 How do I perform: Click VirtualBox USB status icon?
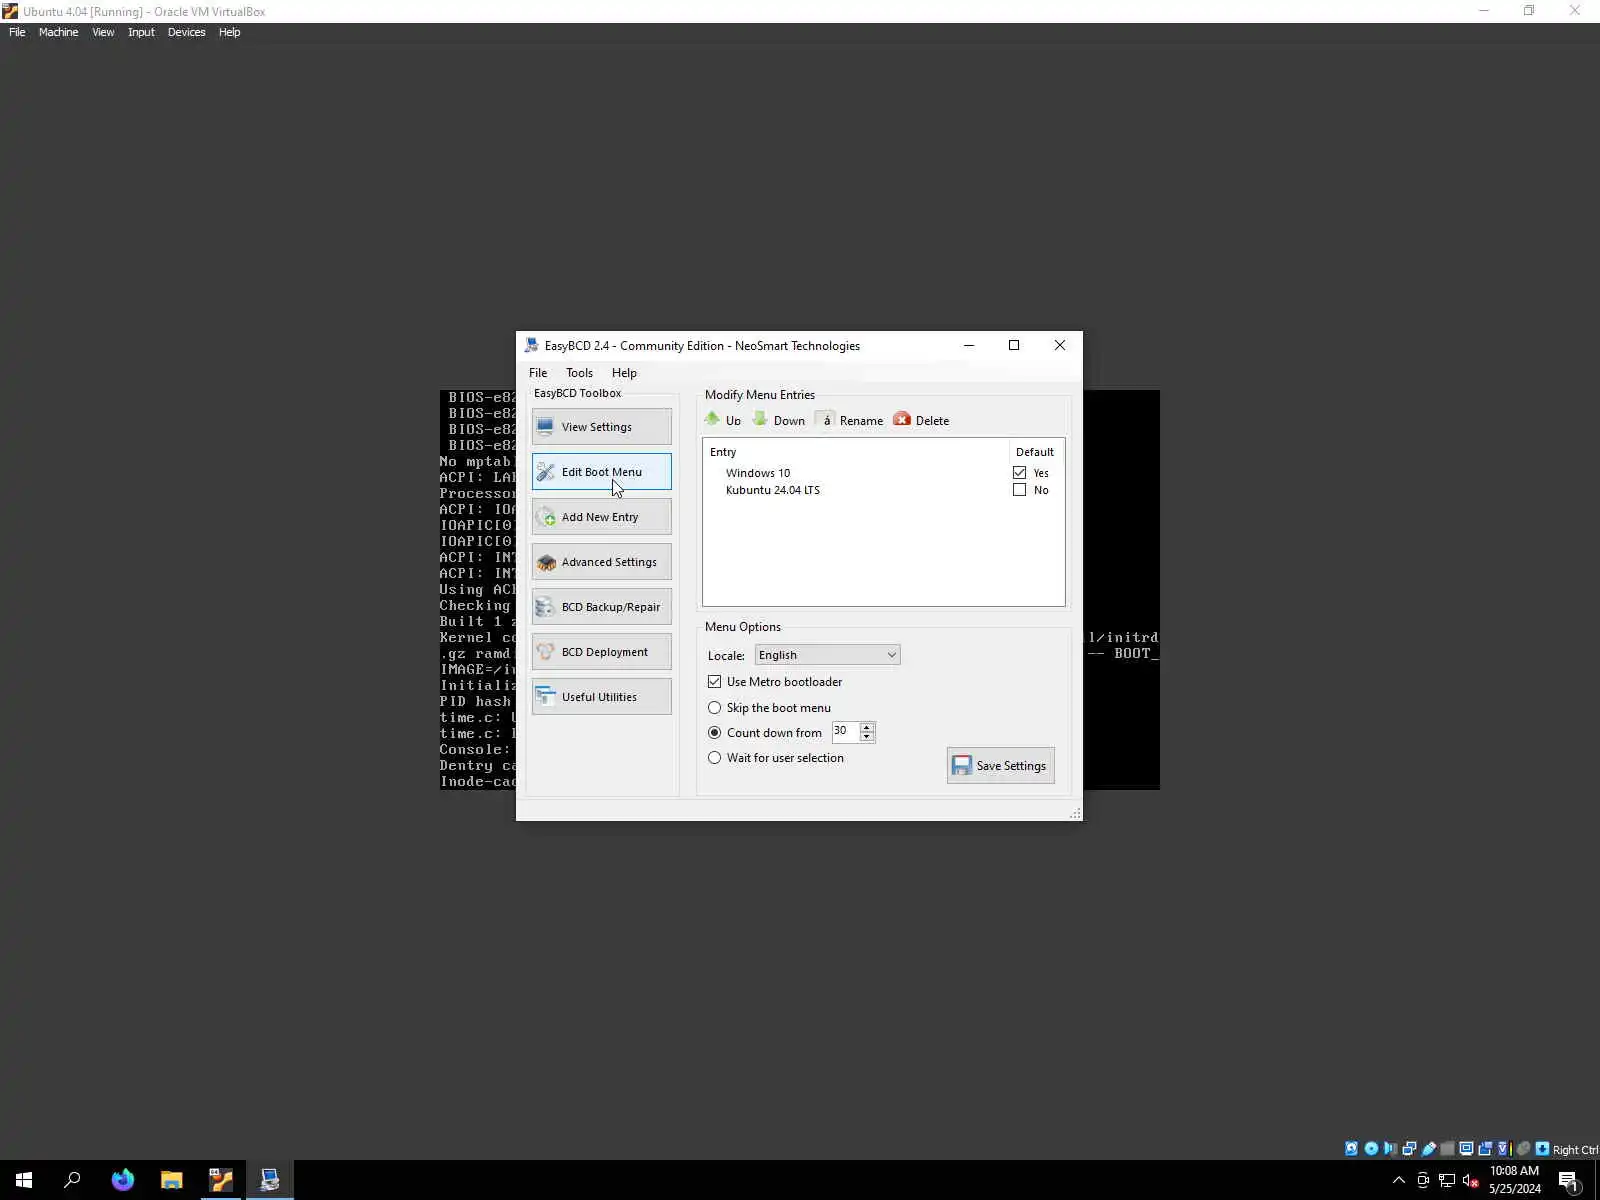pyautogui.click(x=1428, y=1149)
